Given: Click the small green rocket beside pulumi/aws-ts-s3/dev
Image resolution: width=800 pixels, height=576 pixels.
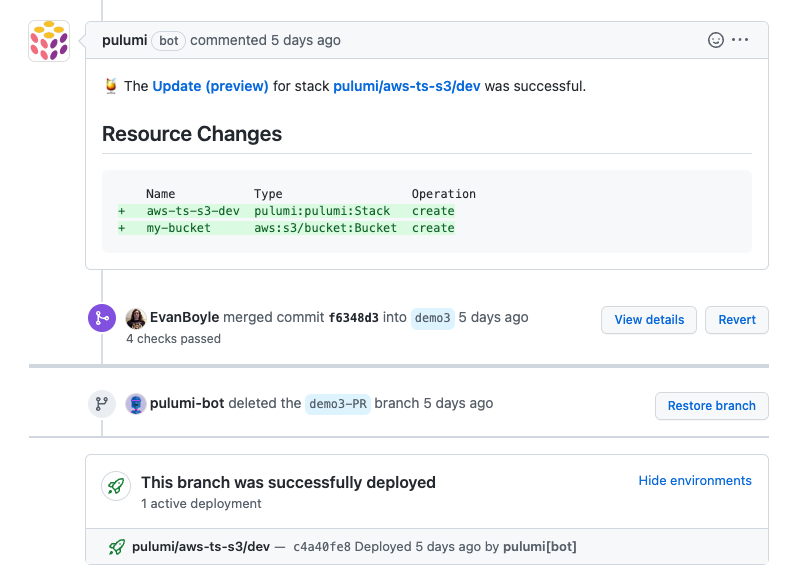Looking at the screenshot, I should (x=117, y=547).
